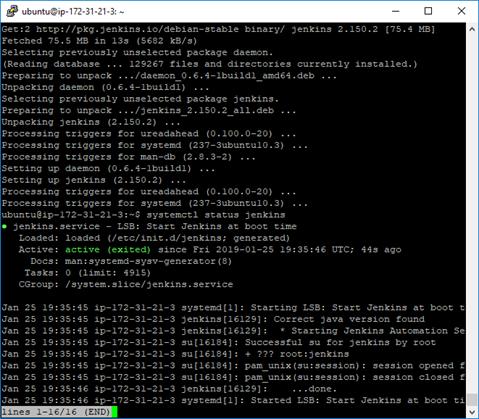Image resolution: width=479 pixels, height=419 pixels.
Task: Click the green cursor block after (END)
Action: pyautogui.click(x=114, y=412)
